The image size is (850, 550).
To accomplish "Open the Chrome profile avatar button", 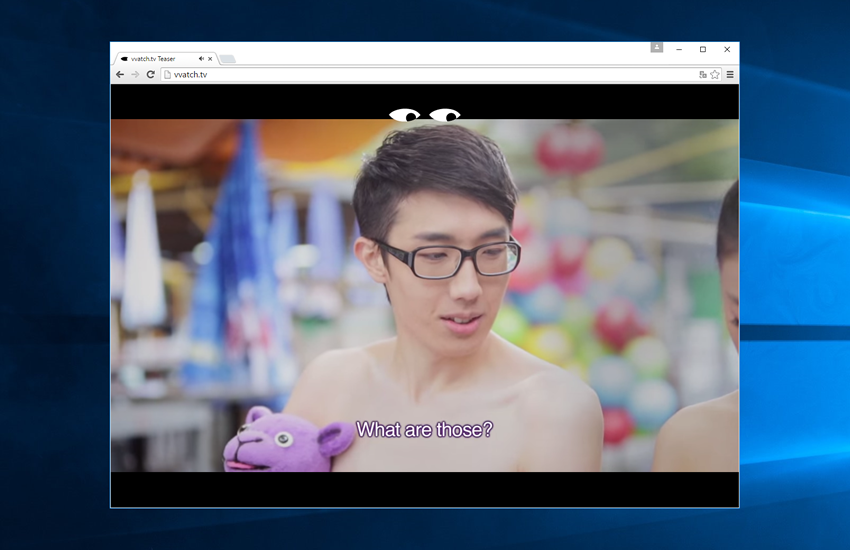I will tap(656, 48).
